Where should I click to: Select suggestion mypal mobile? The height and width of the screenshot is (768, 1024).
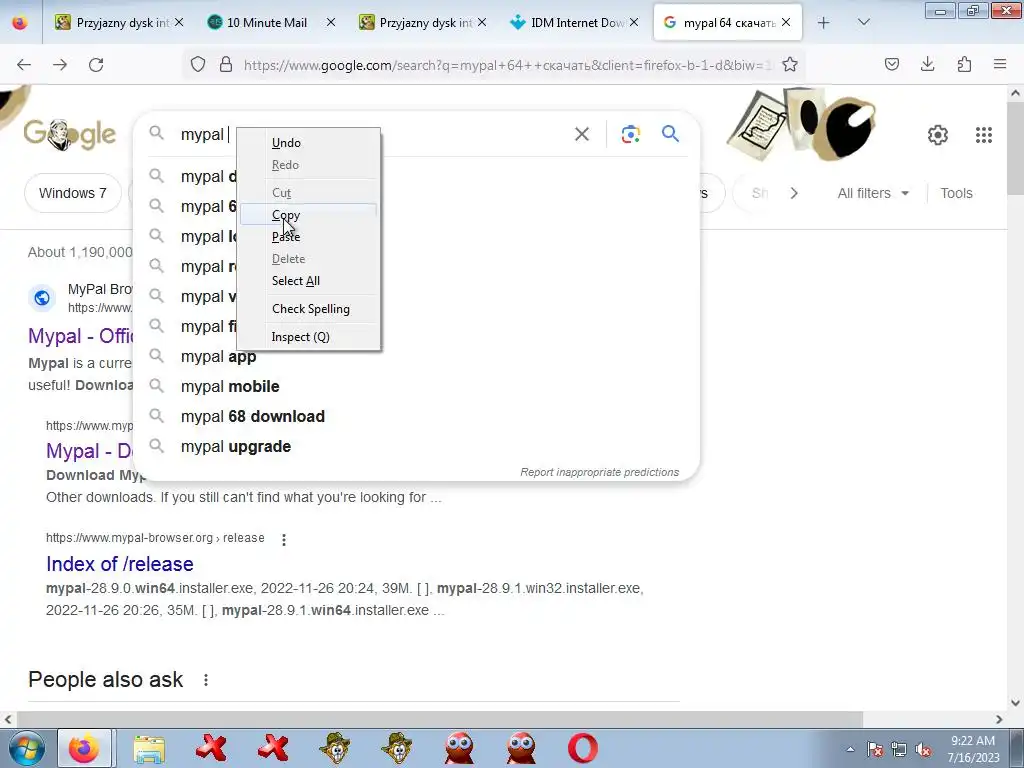(x=416, y=387)
